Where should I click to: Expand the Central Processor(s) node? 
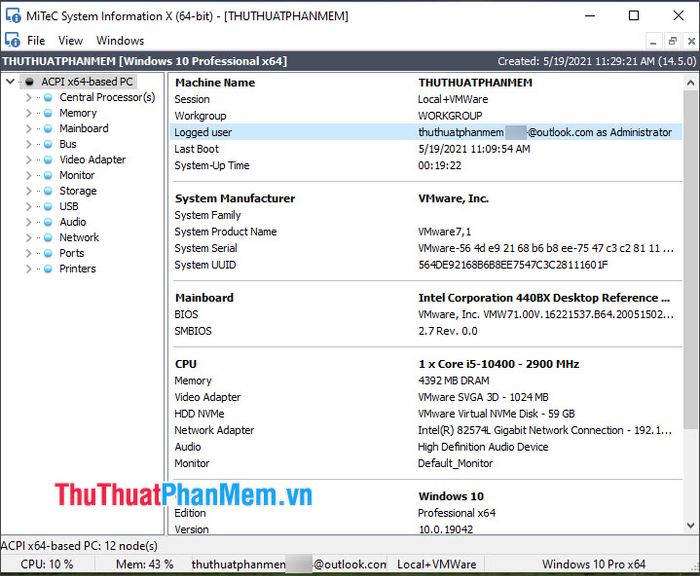[x=29, y=97]
